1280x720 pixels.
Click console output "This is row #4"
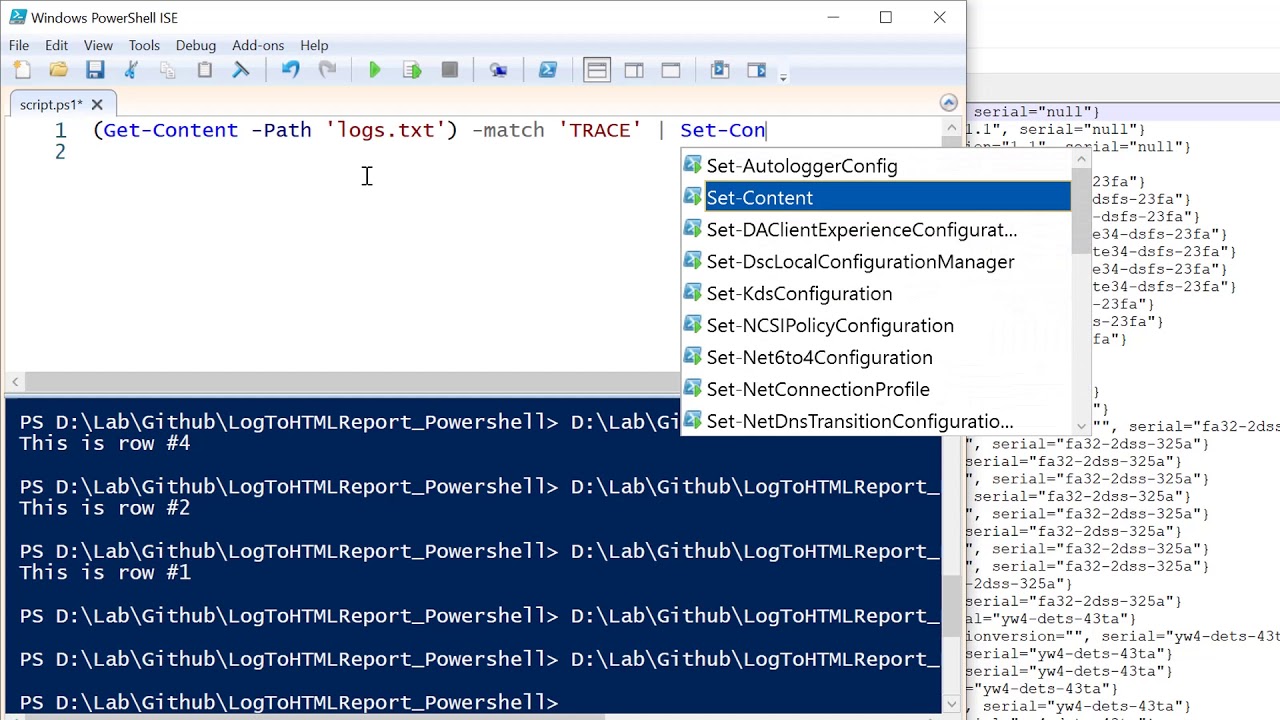coord(105,443)
